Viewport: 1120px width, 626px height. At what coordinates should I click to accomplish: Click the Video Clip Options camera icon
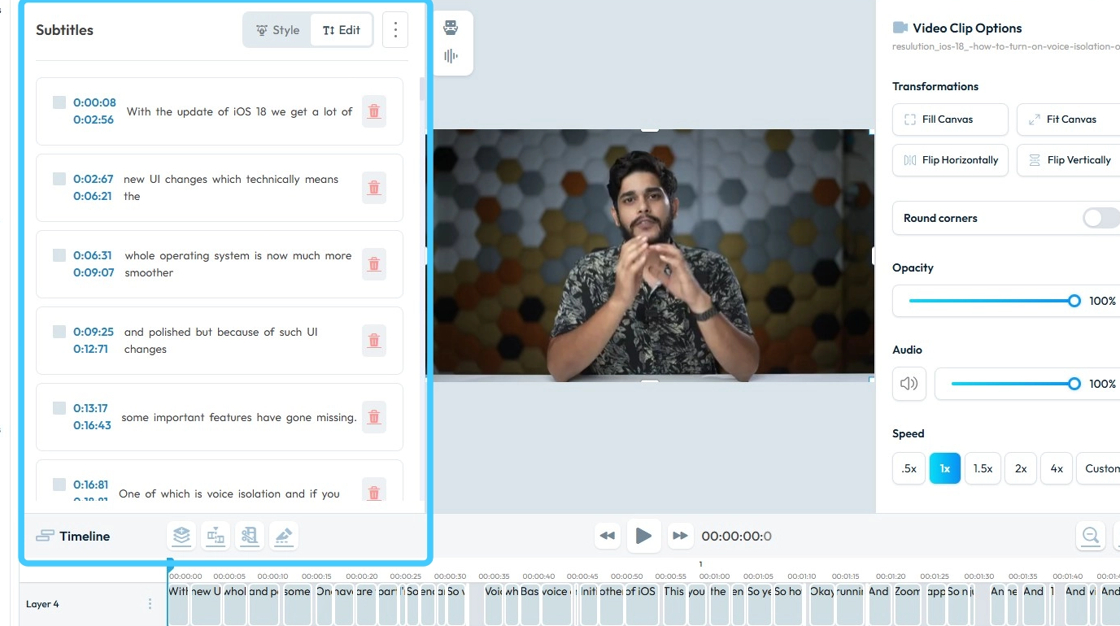pos(900,27)
